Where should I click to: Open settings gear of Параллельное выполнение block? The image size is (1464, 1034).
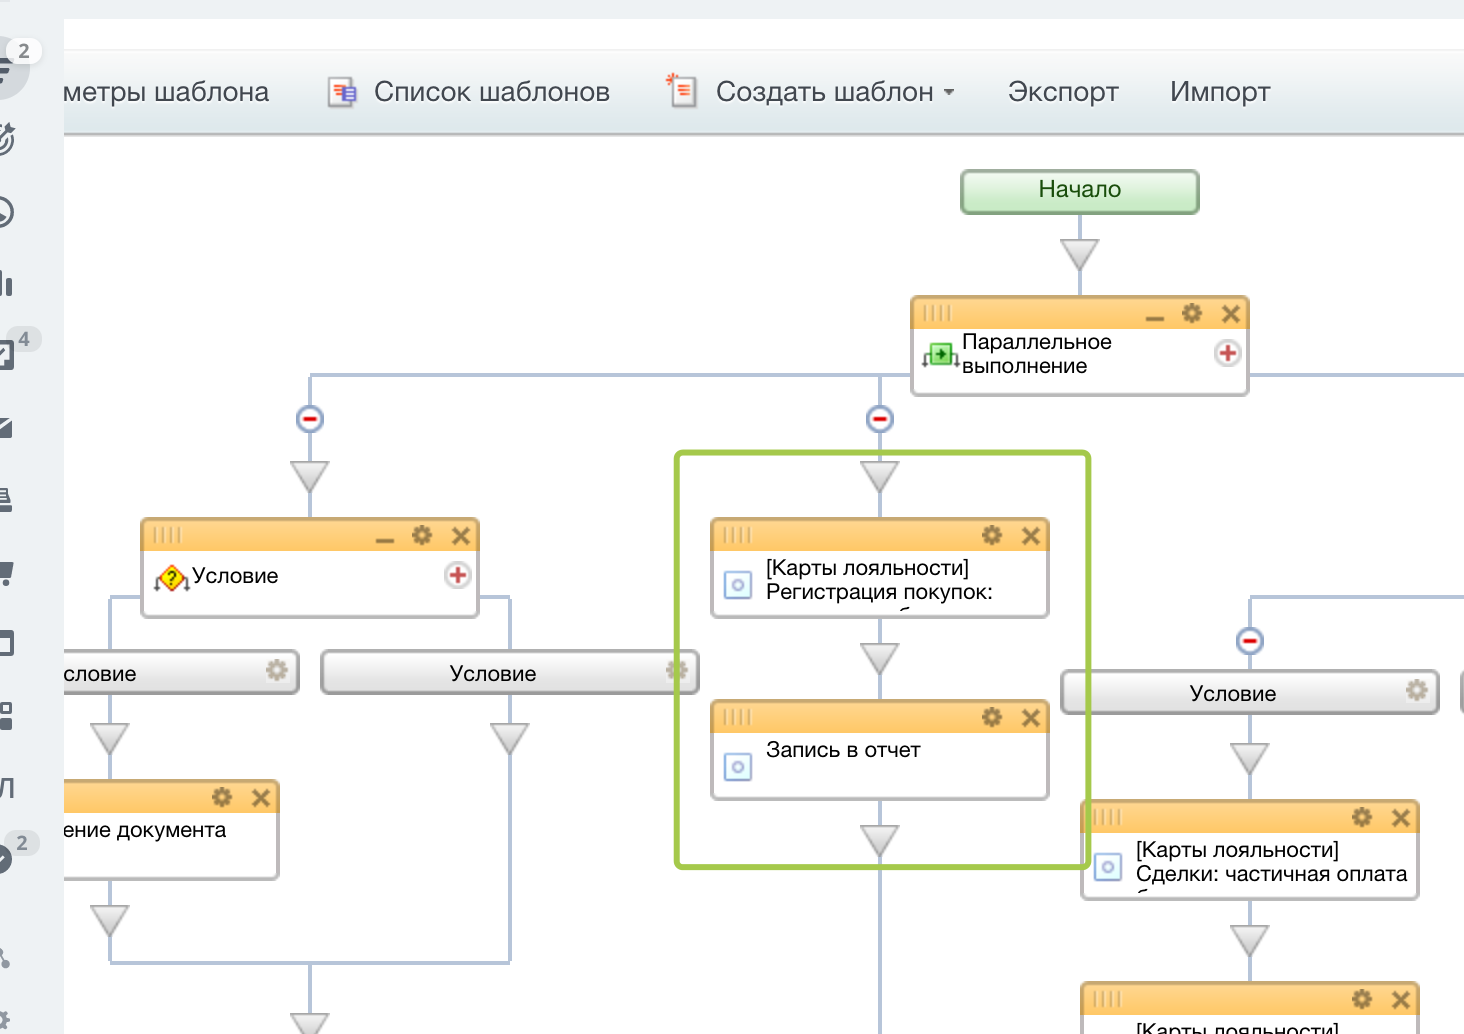point(1191,314)
